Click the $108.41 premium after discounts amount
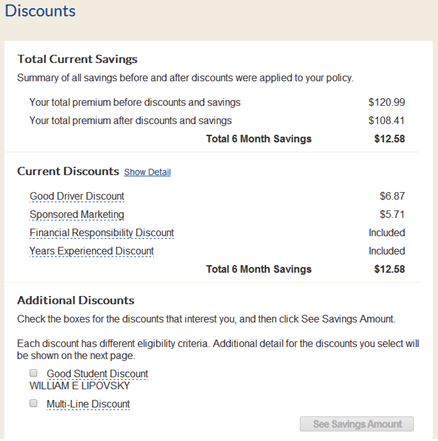 pos(387,120)
